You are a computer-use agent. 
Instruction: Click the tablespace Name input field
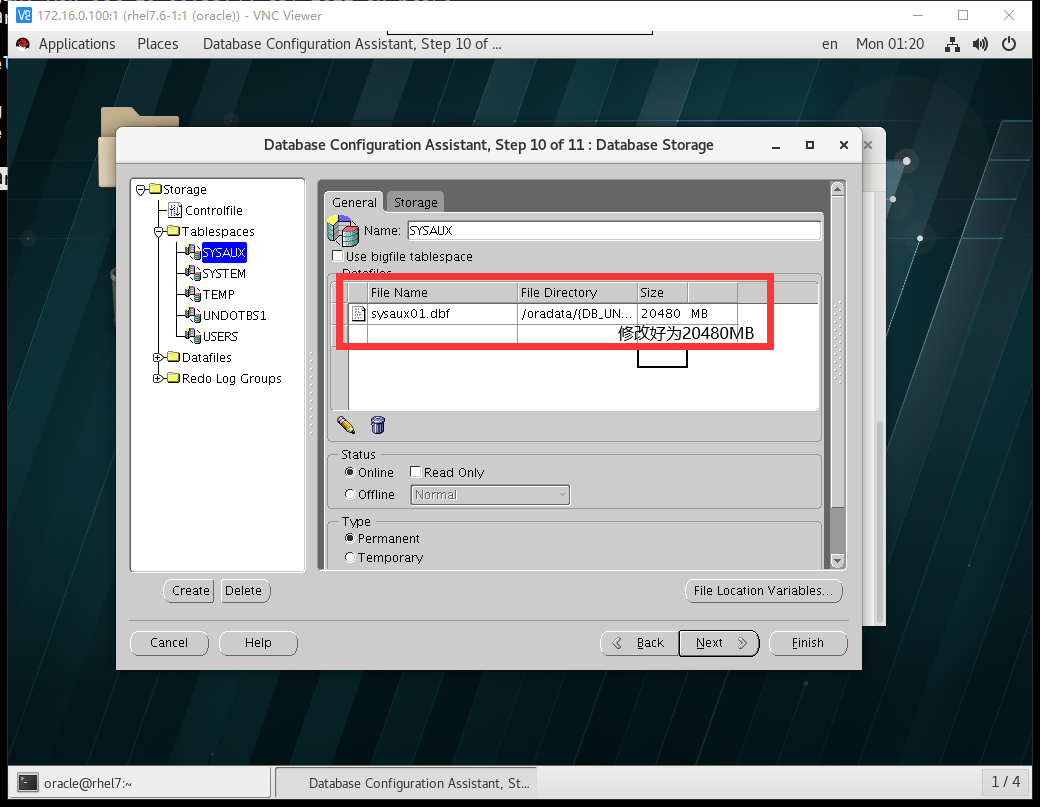(x=614, y=231)
